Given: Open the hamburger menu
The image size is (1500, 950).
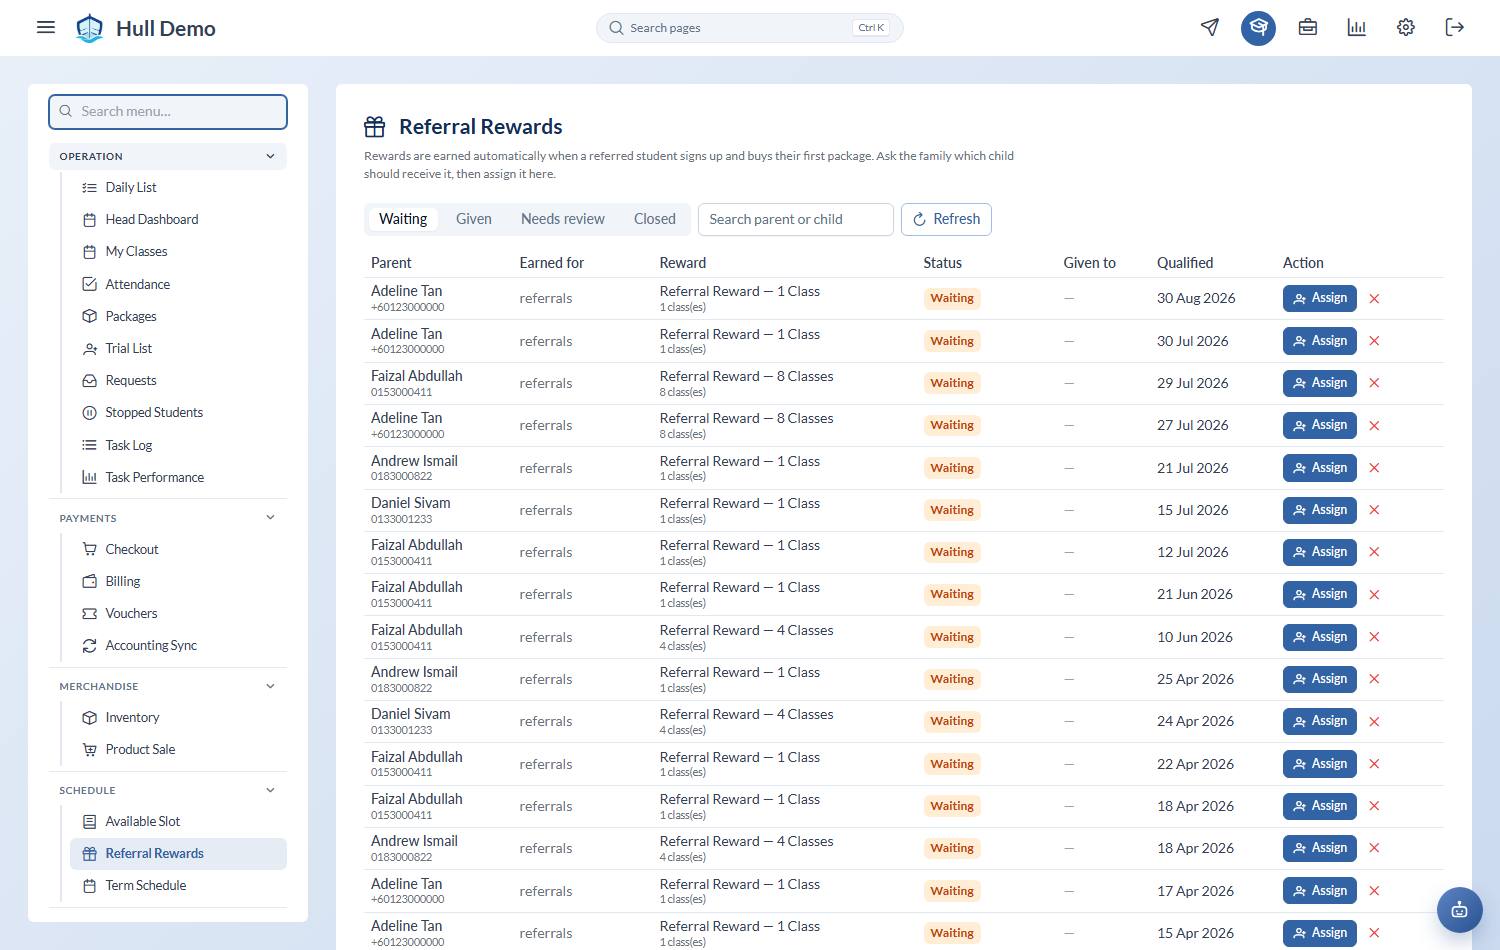Looking at the screenshot, I should 46,27.
